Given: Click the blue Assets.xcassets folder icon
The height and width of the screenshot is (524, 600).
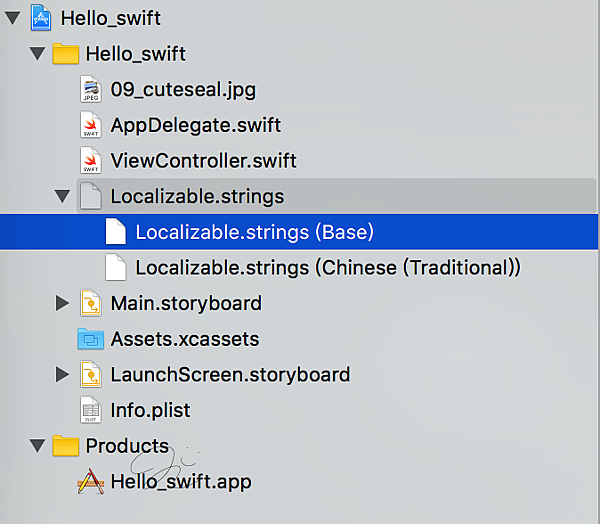Looking at the screenshot, I should (x=90, y=339).
